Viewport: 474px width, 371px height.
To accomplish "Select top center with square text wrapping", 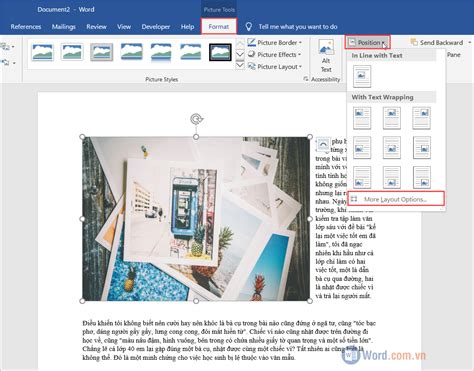I will coord(392,118).
